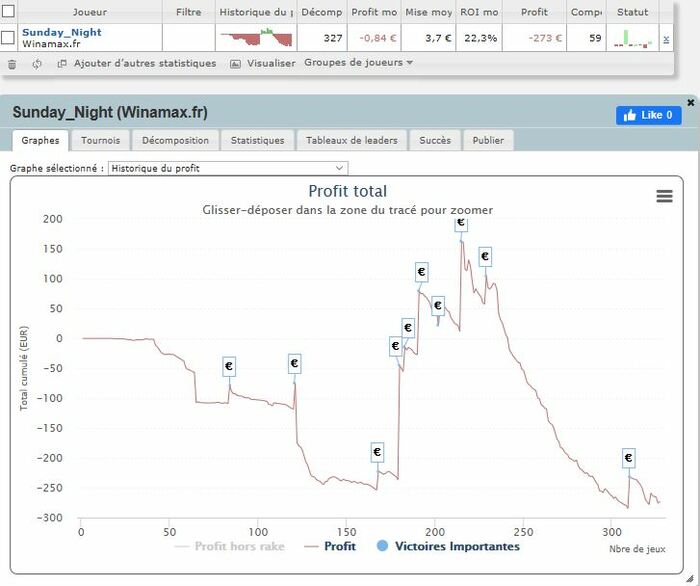Click the euro marker near game 192
The image size is (700, 586).
pos(421,272)
